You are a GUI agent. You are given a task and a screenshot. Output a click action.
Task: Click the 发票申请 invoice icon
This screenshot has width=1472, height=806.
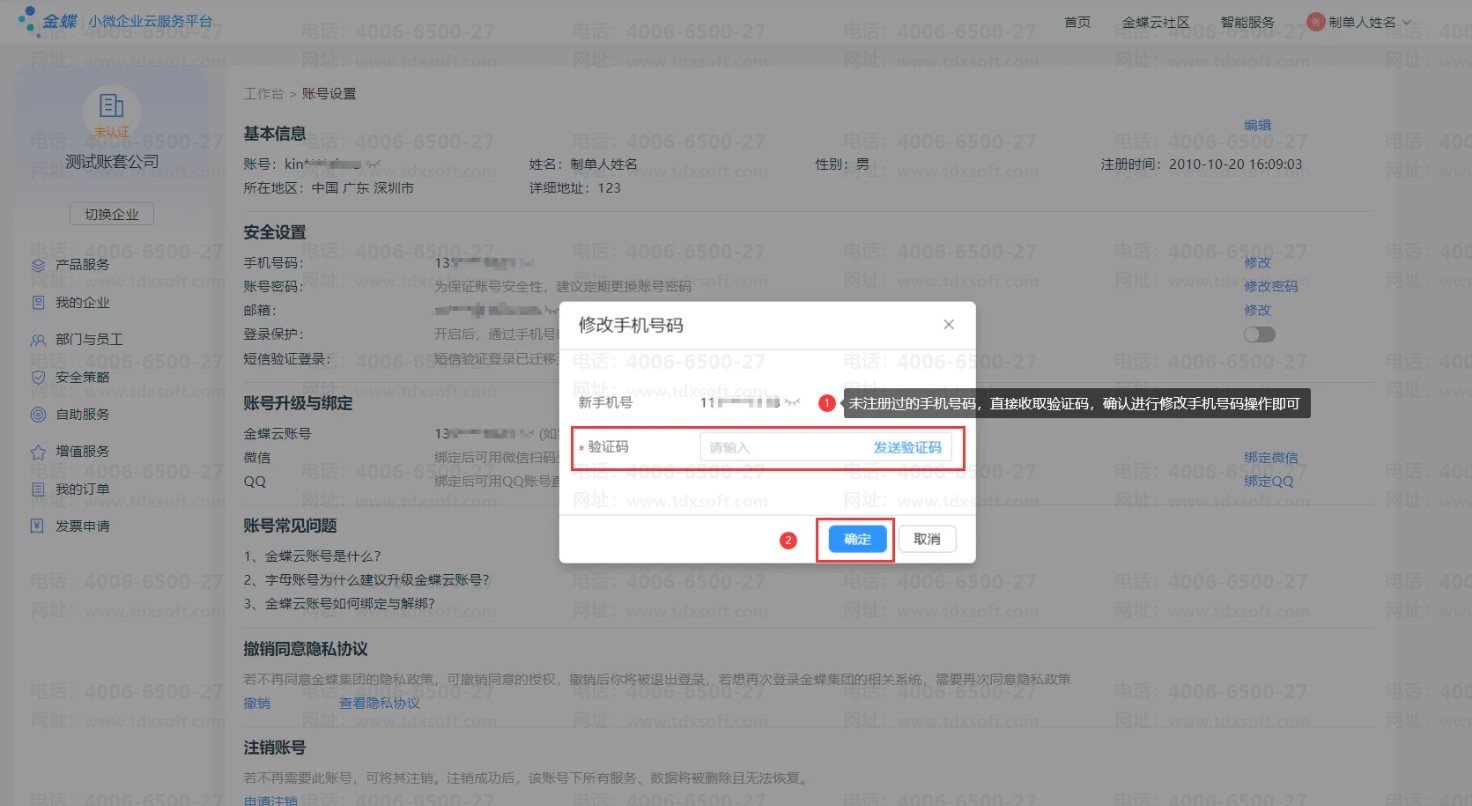[x=38, y=526]
